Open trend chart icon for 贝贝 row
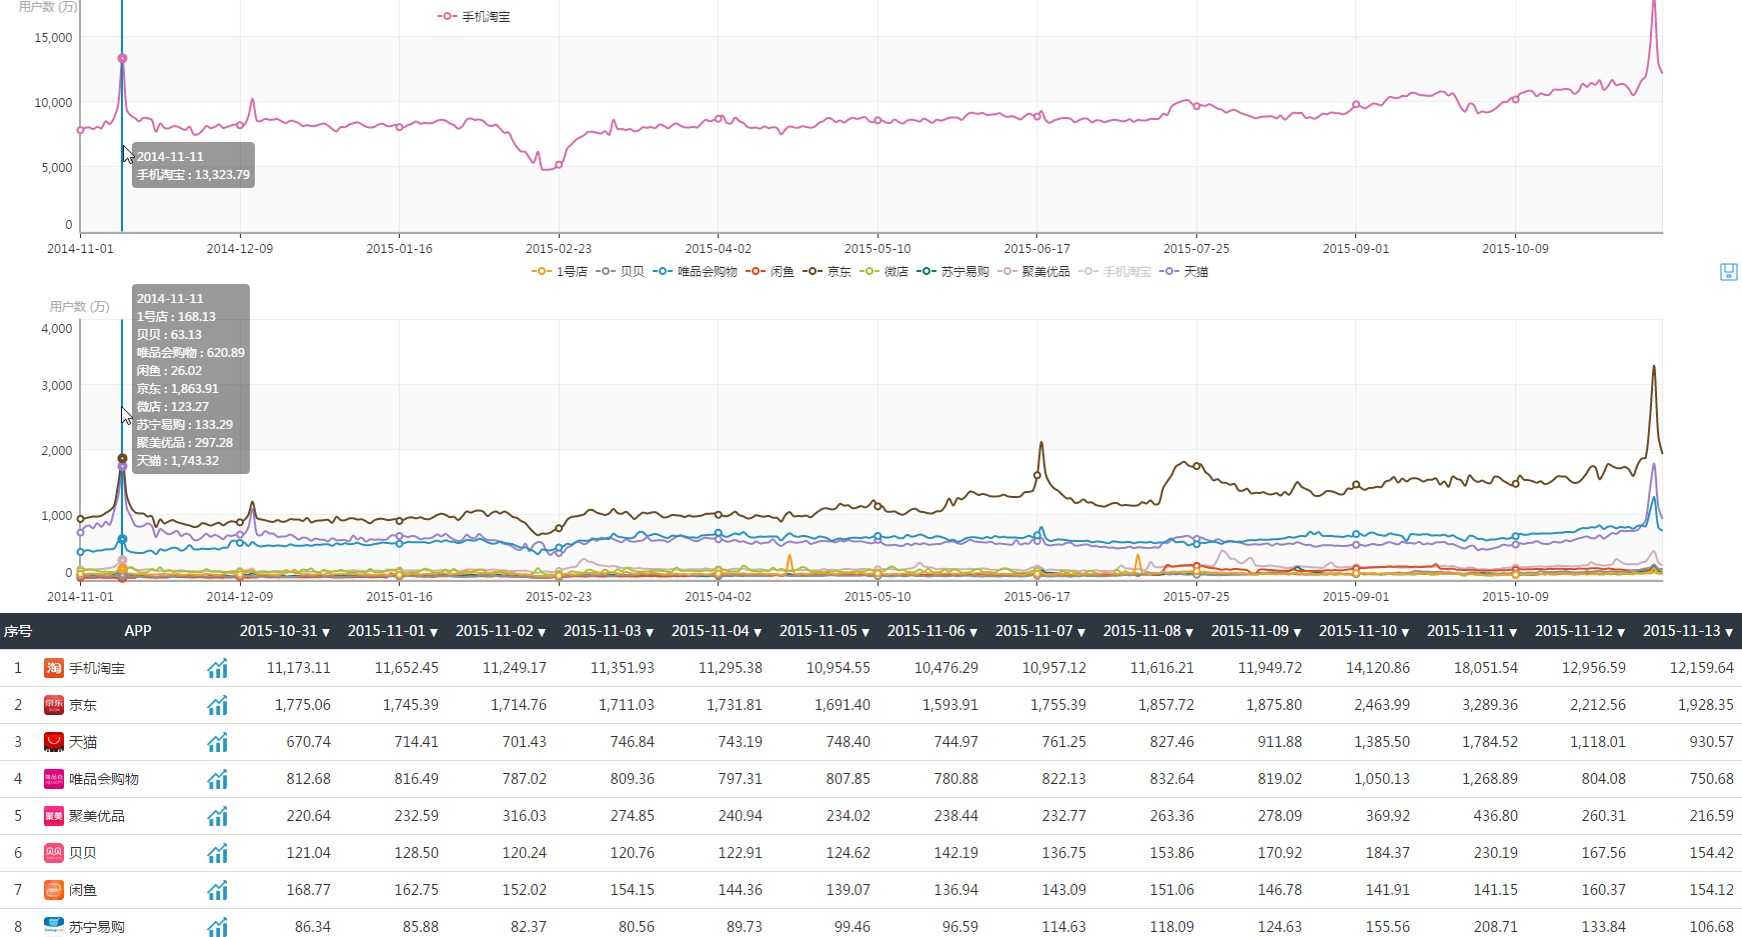This screenshot has width=1742, height=937. (x=217, y=853)
